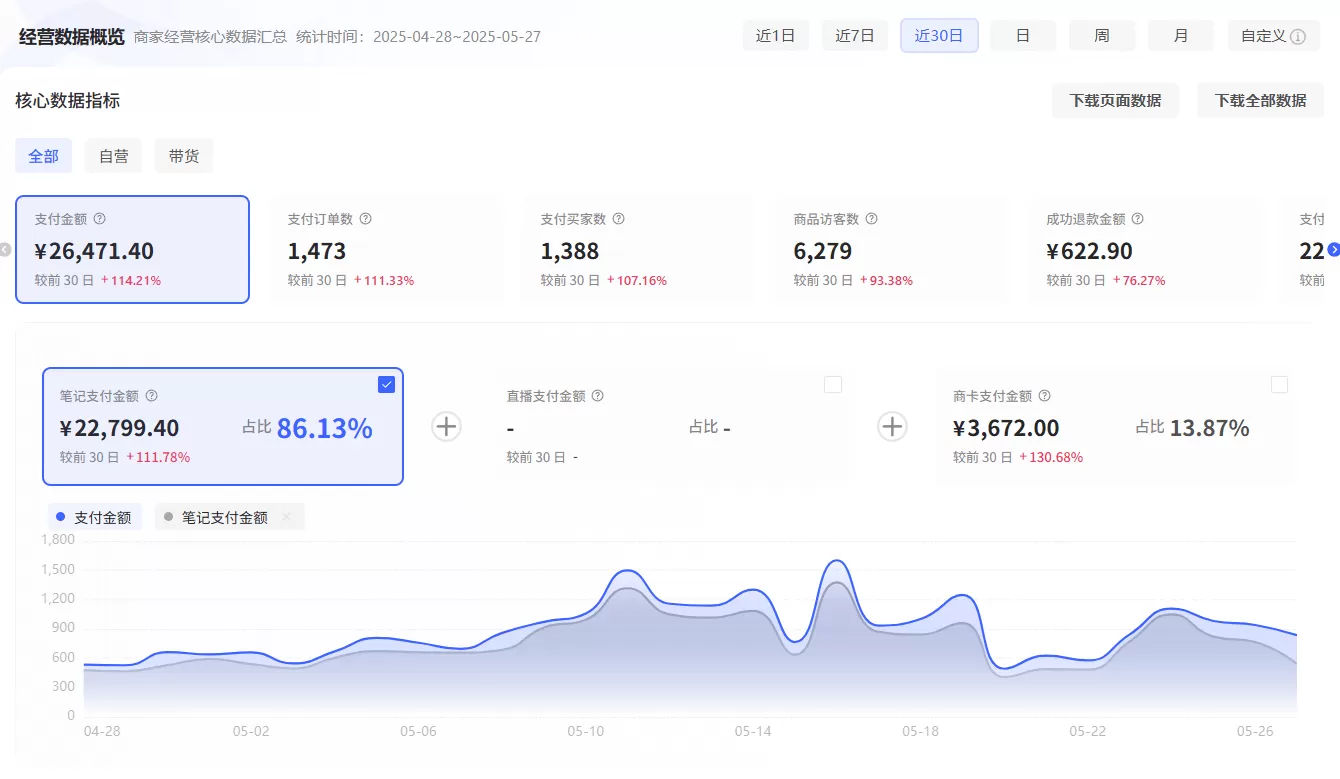This screenshot has width=1340, height=779.
Task: Select the 近7日 time range
Action: click(855, 35)
